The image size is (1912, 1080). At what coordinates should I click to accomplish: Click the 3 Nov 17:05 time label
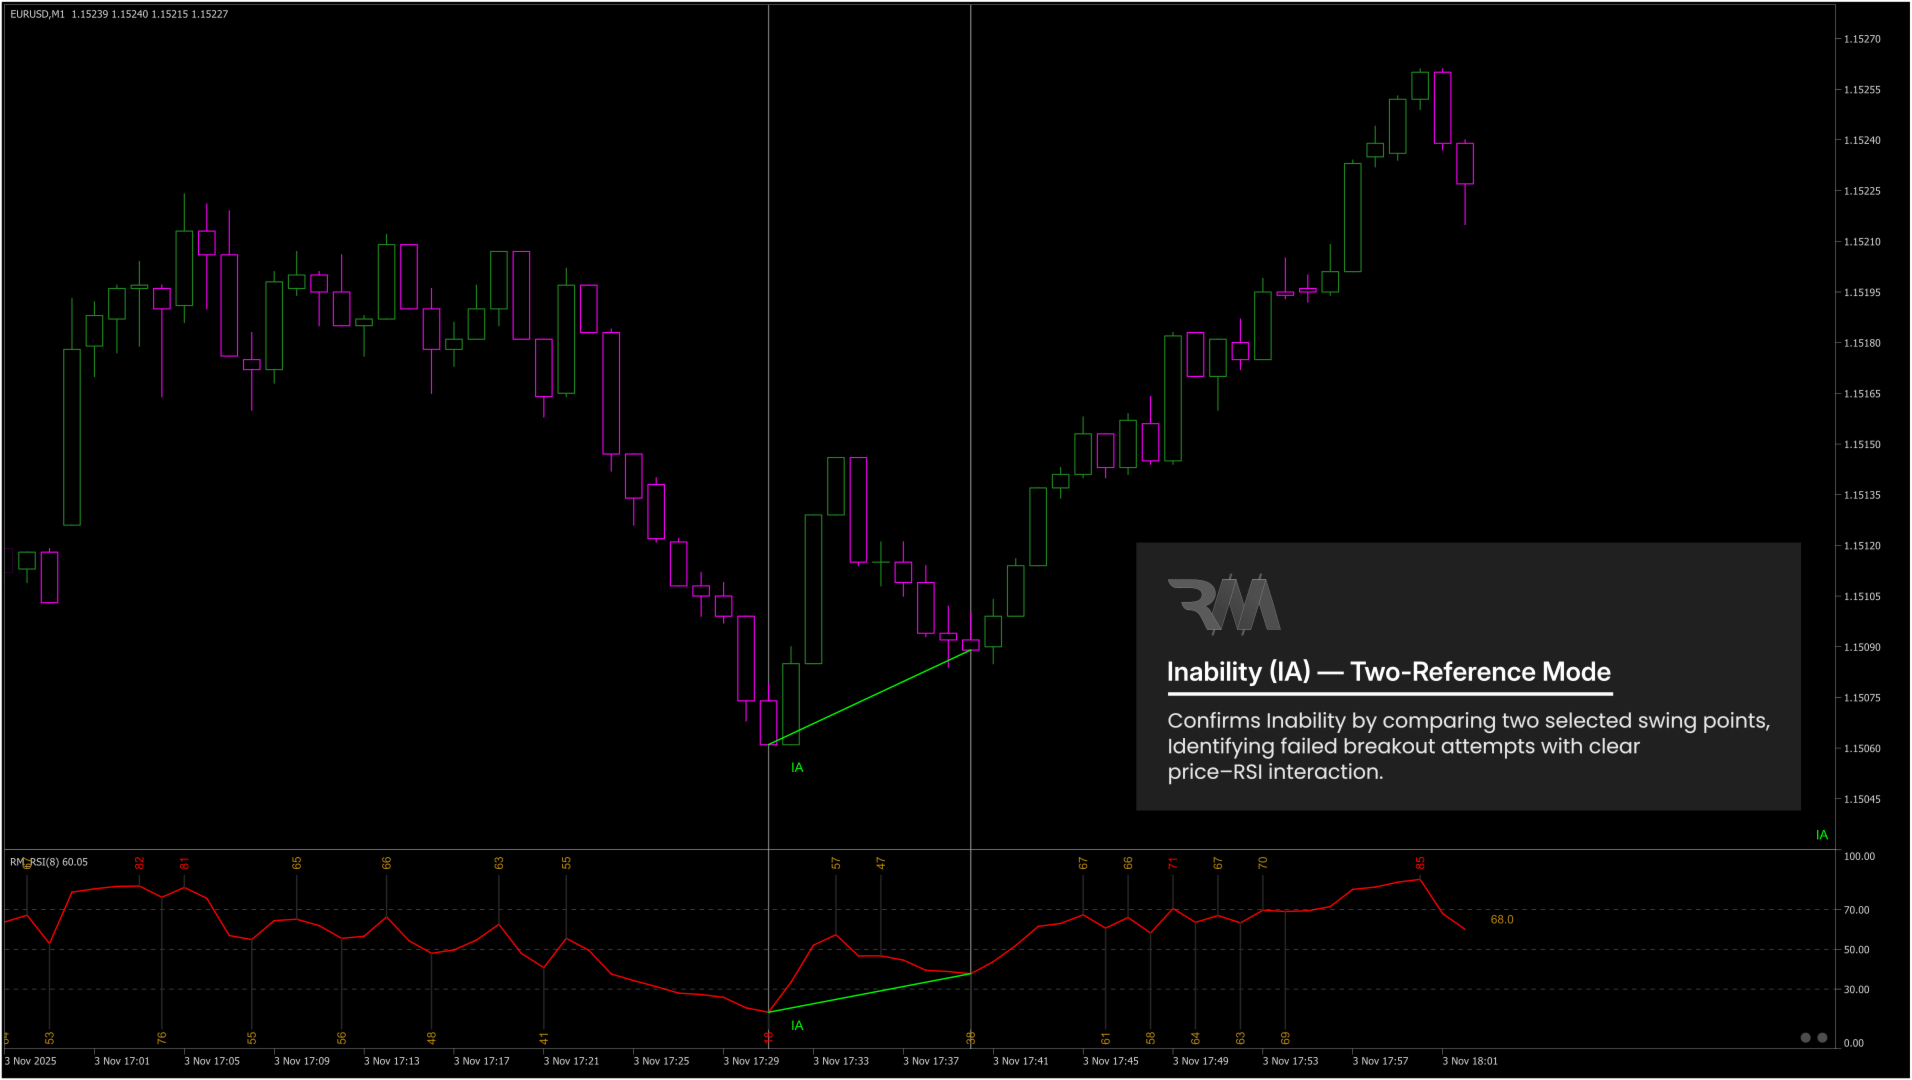[212, 1061]
